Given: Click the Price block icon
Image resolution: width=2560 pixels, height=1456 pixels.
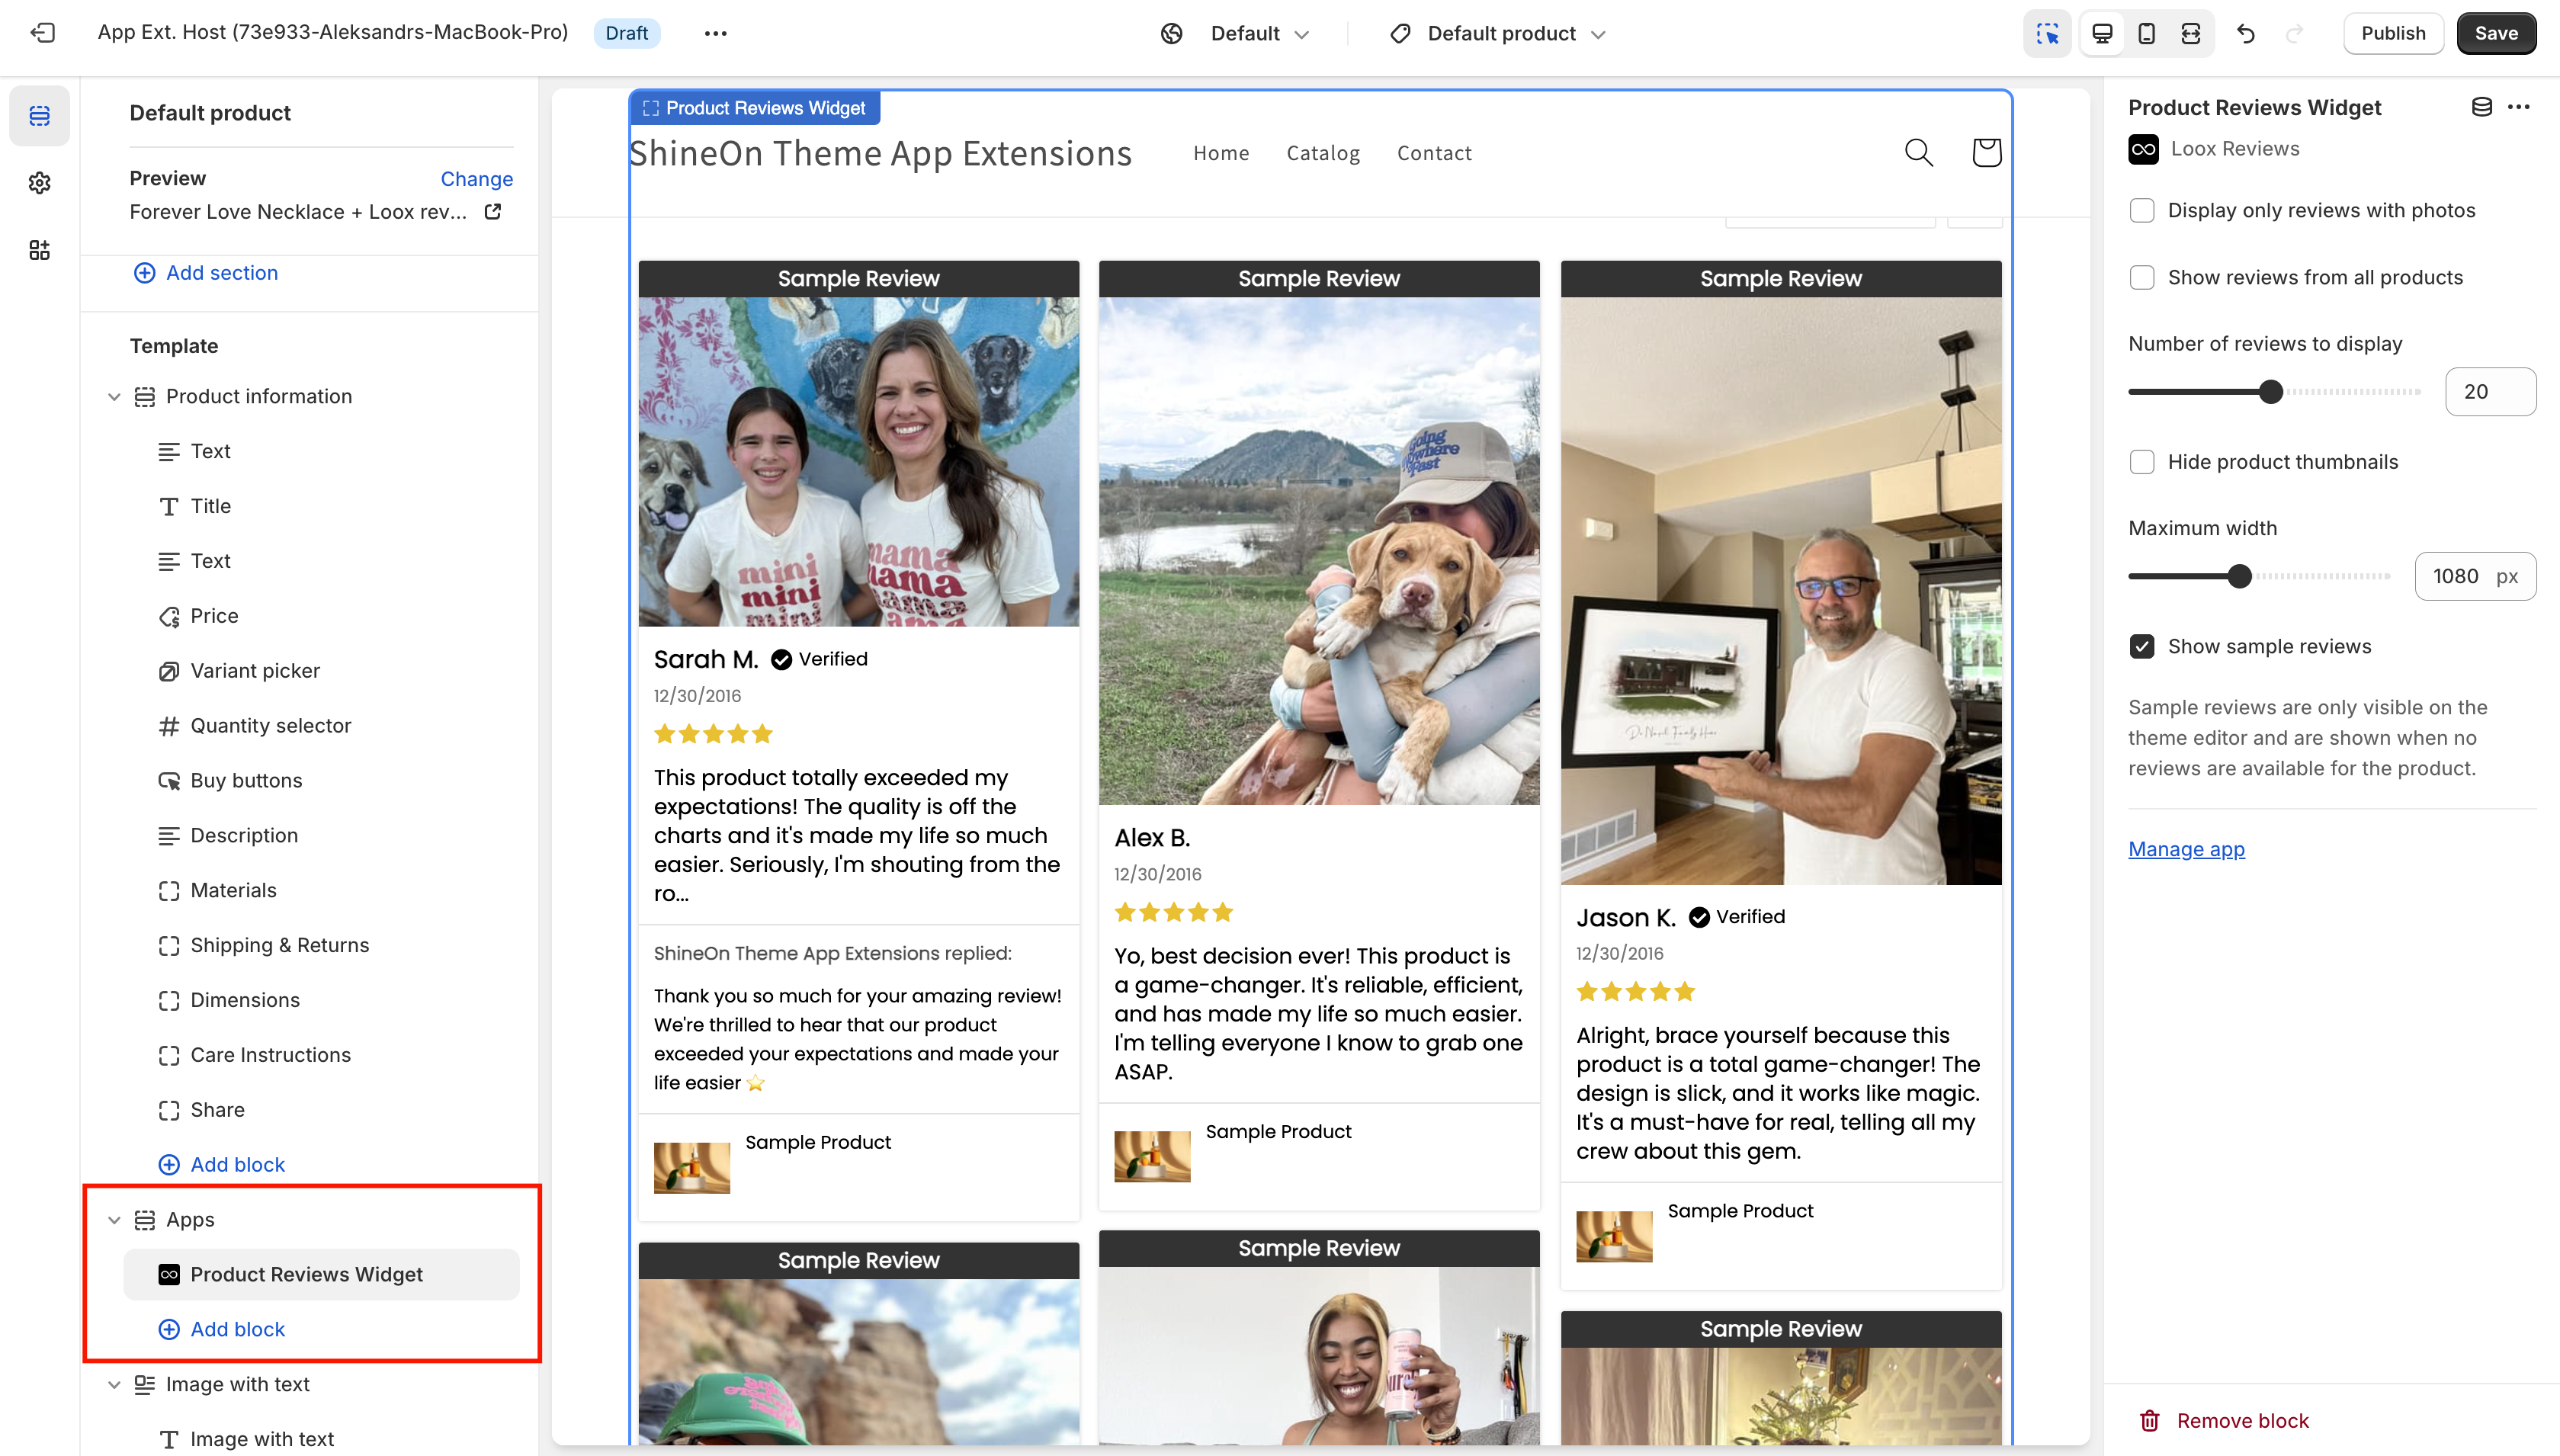Looking at the screenshot, I should (x=169, y=616).
